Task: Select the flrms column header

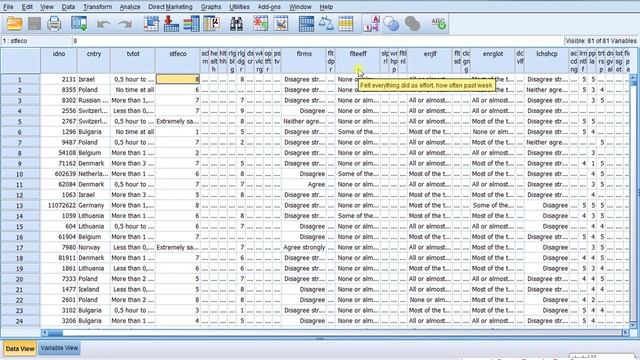Action: pyautogui.click(x=304, y=61)
